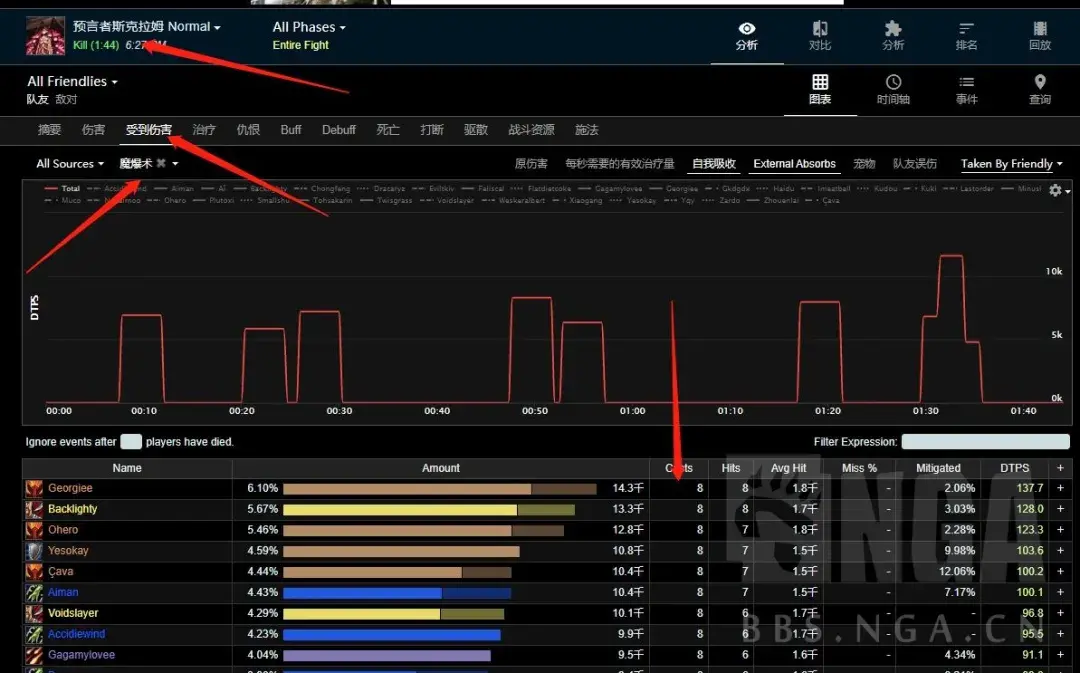1080x673 pixels.
Task: Open the chart settings gear icon
Action: (x=1055, y=190)
